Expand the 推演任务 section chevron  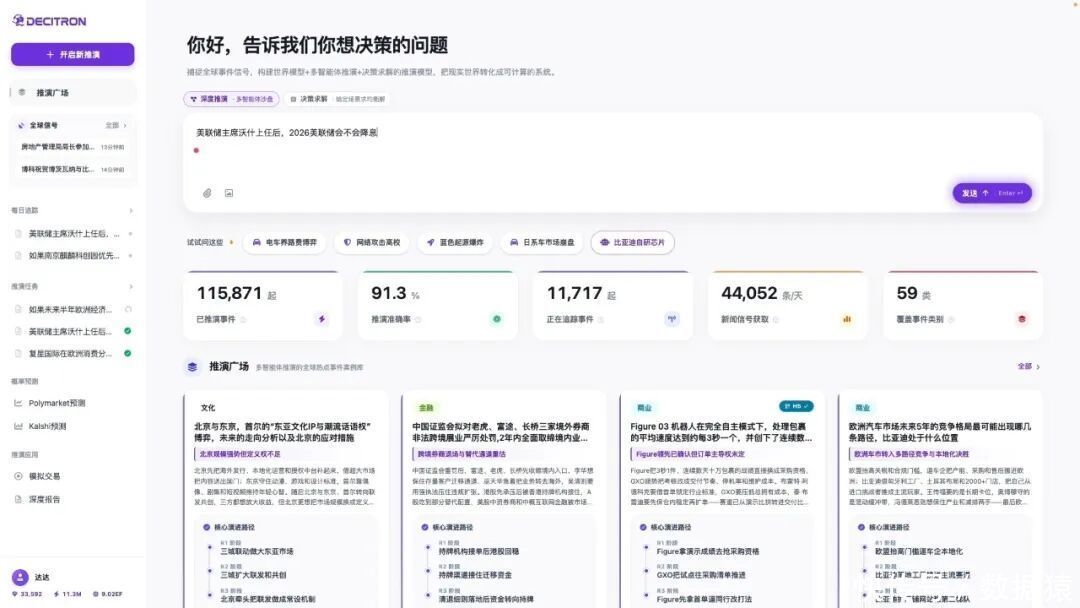[x=131, y=286]
